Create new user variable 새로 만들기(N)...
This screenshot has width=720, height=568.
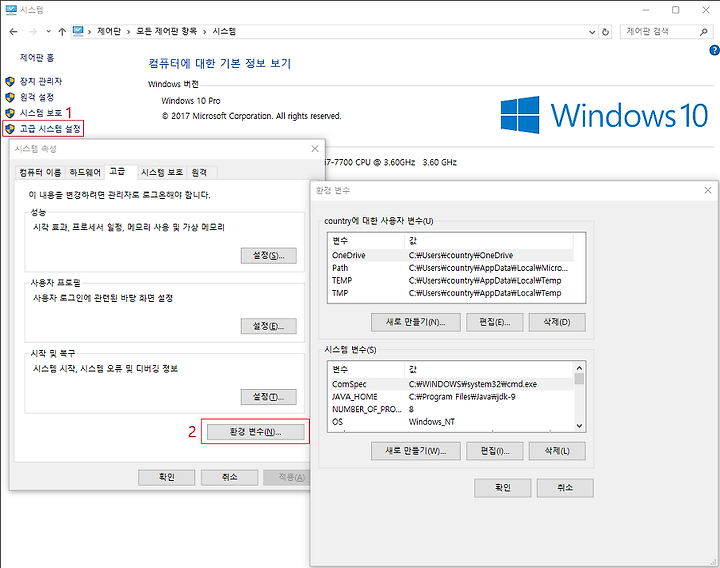click(416, 322)
